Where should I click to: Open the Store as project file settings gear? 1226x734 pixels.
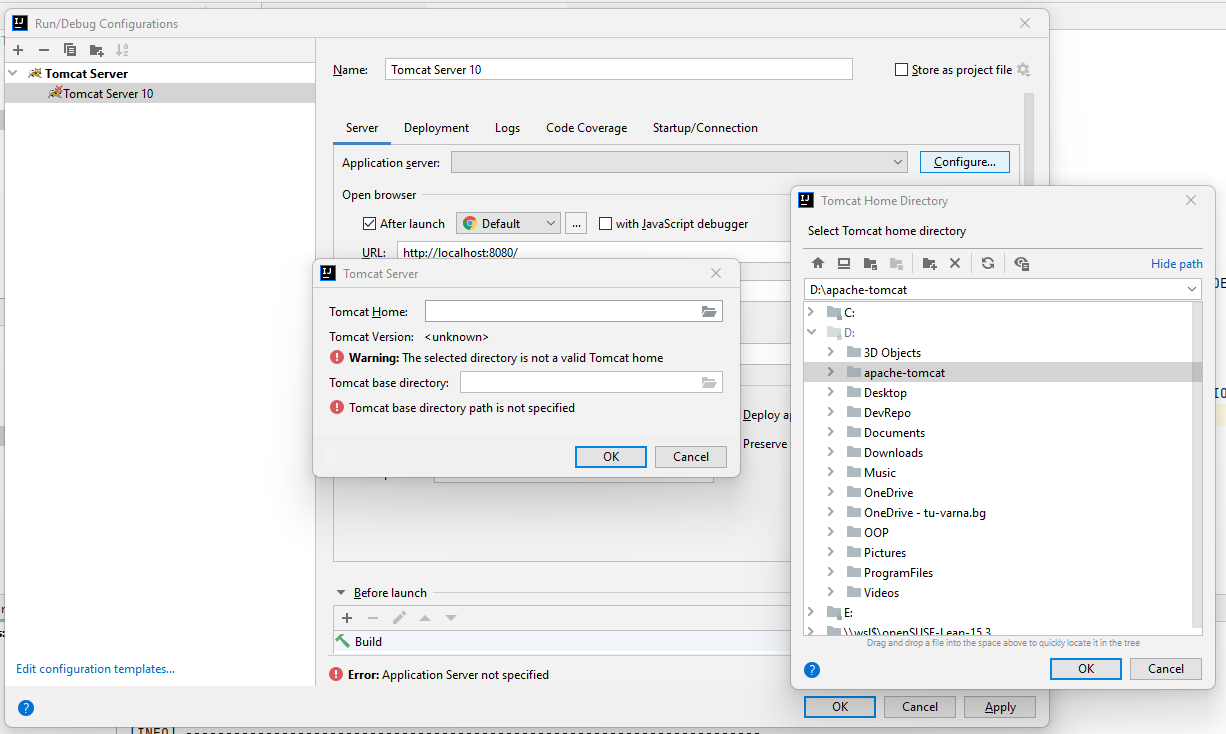1023,70
